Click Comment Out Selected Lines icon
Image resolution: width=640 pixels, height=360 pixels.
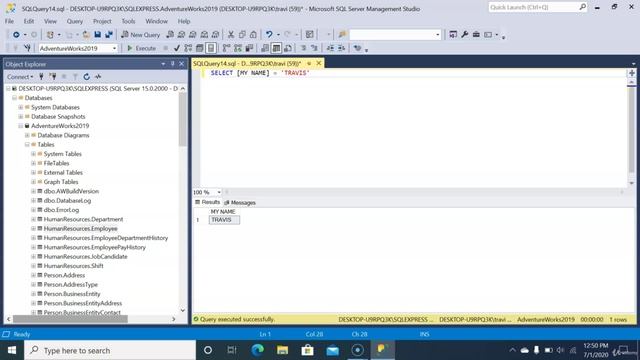point(303,48)
